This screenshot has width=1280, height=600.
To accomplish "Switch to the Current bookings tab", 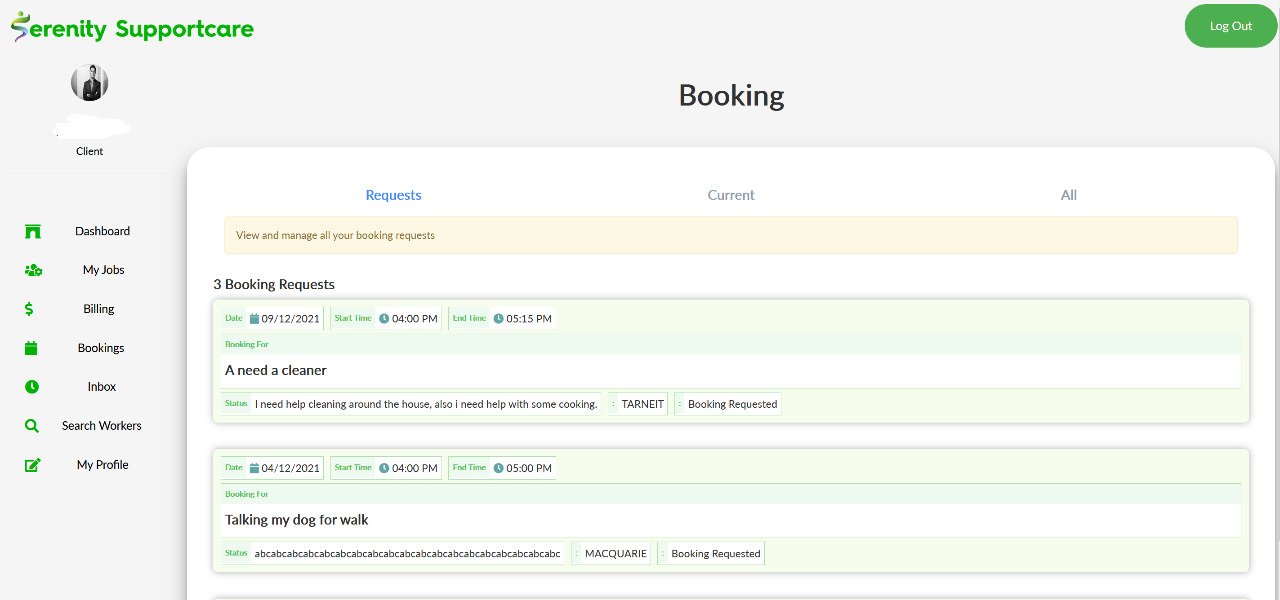I will tap(731, 195).
